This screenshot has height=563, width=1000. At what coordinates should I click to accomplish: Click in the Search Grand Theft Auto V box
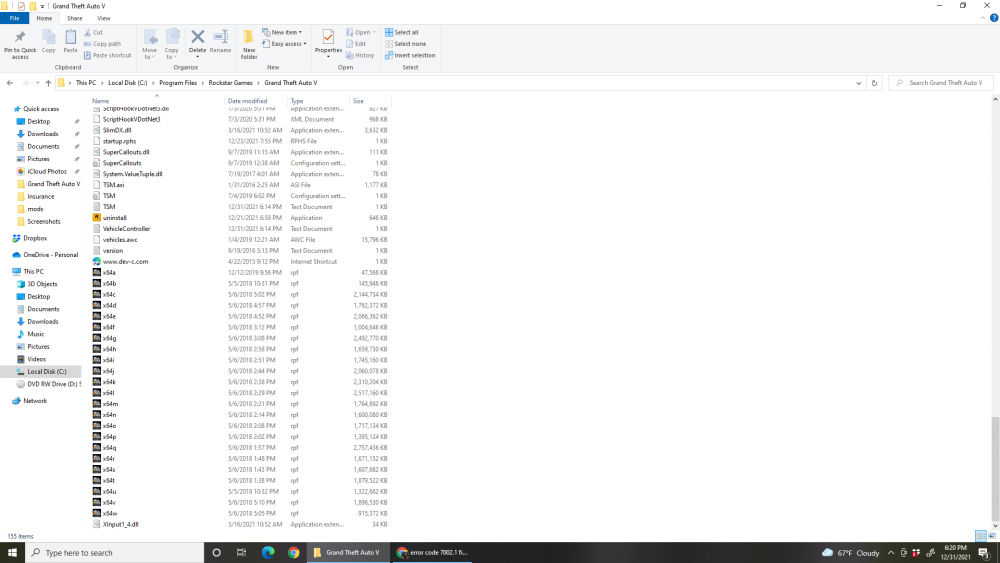click(x=941, y=83)
